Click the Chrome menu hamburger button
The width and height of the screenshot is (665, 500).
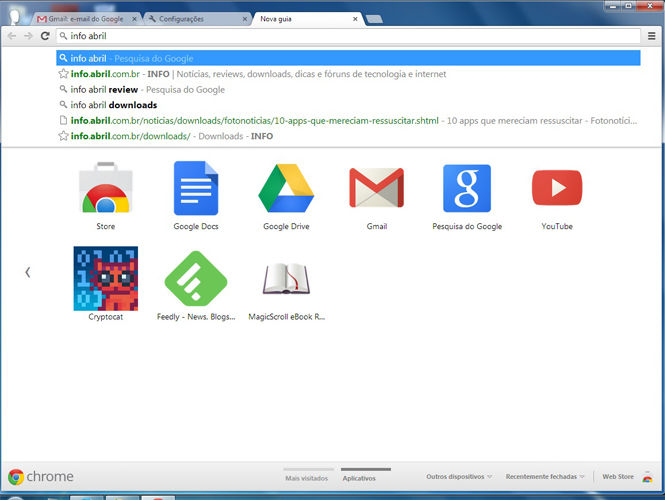[651, 36]
